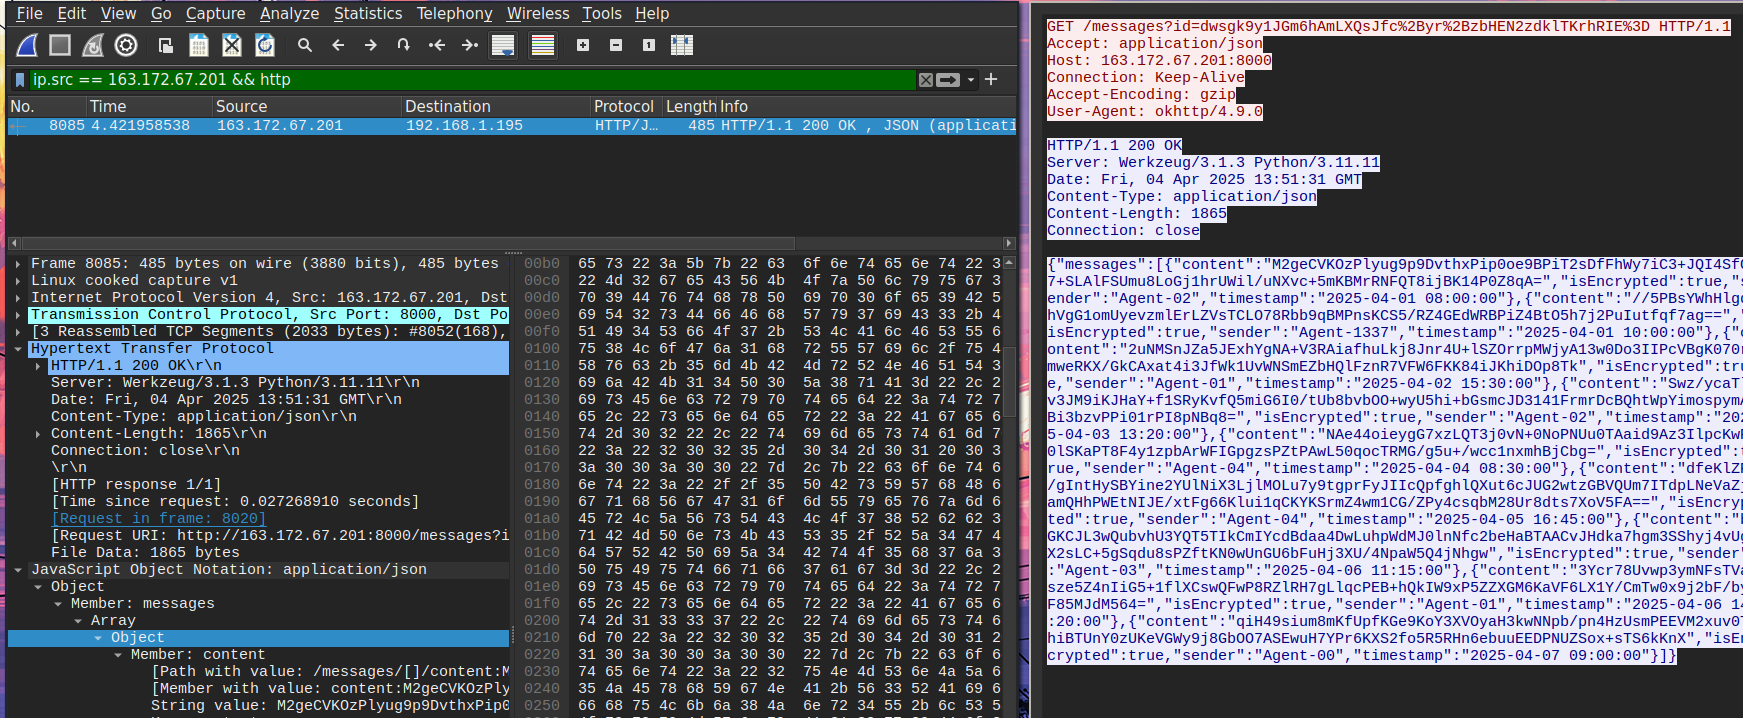This screenshot has height=718, width=1743.
Task: Sort packets by Info column
Action: point(867,106)
